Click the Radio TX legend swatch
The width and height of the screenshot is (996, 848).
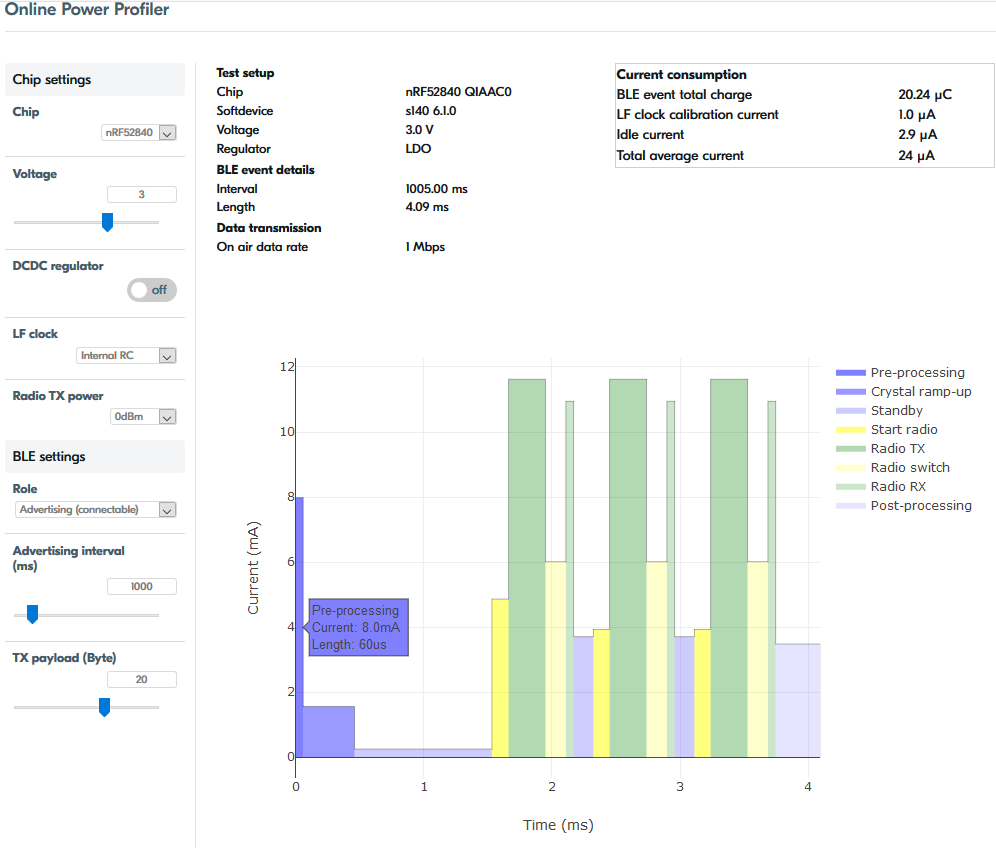click(x=849, y=448)
